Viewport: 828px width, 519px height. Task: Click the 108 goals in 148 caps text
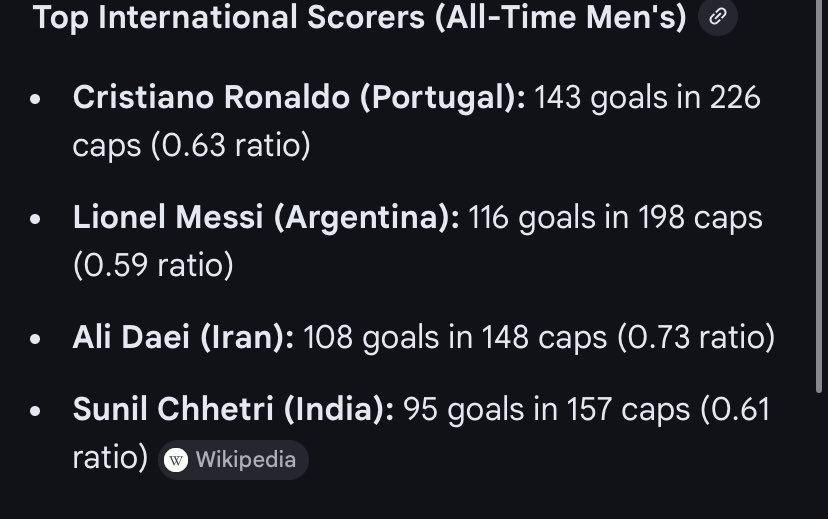(x=454, y=338)
